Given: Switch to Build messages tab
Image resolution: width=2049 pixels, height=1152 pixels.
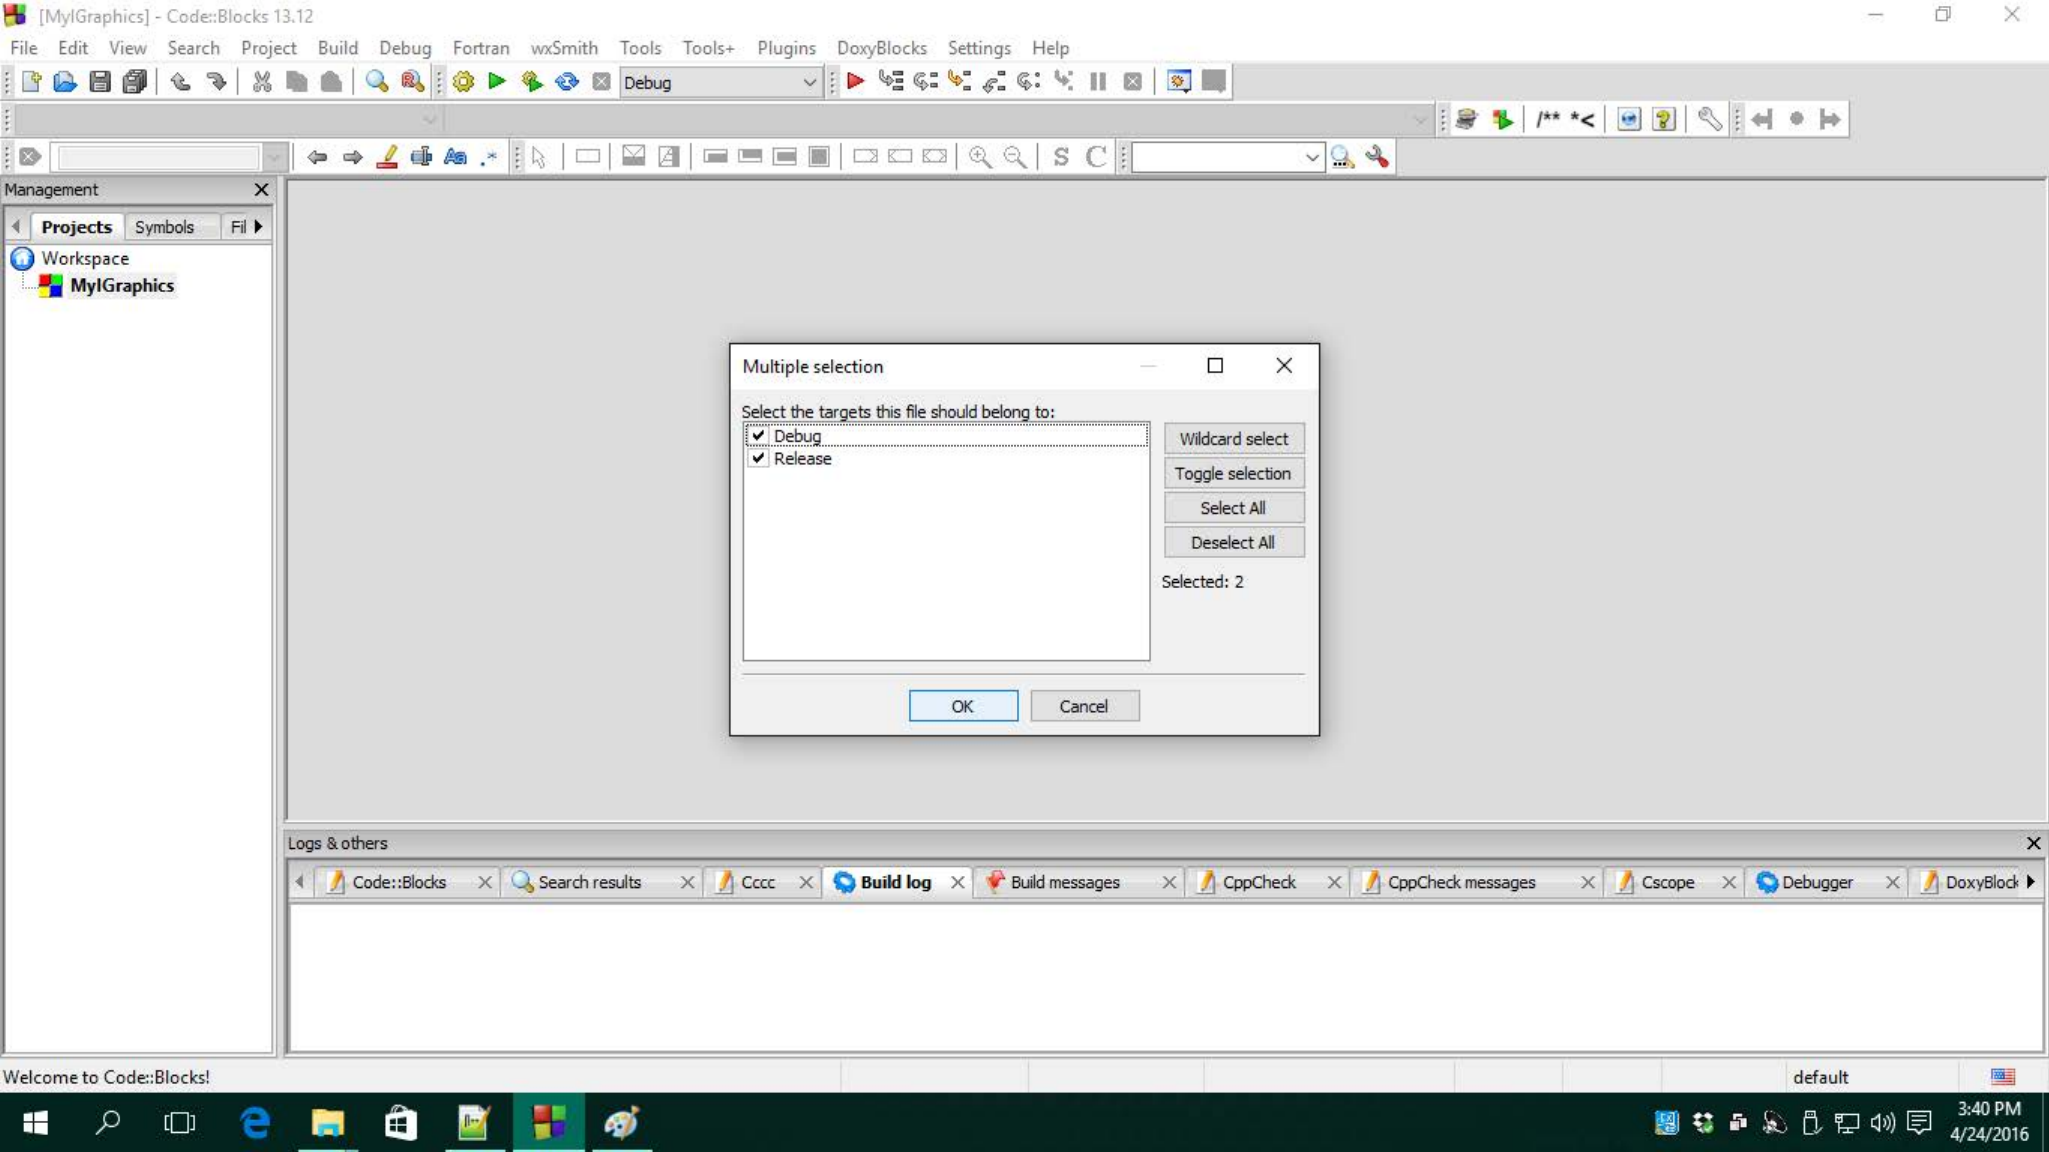Looking at the screenshot, I should [1064, 882].
